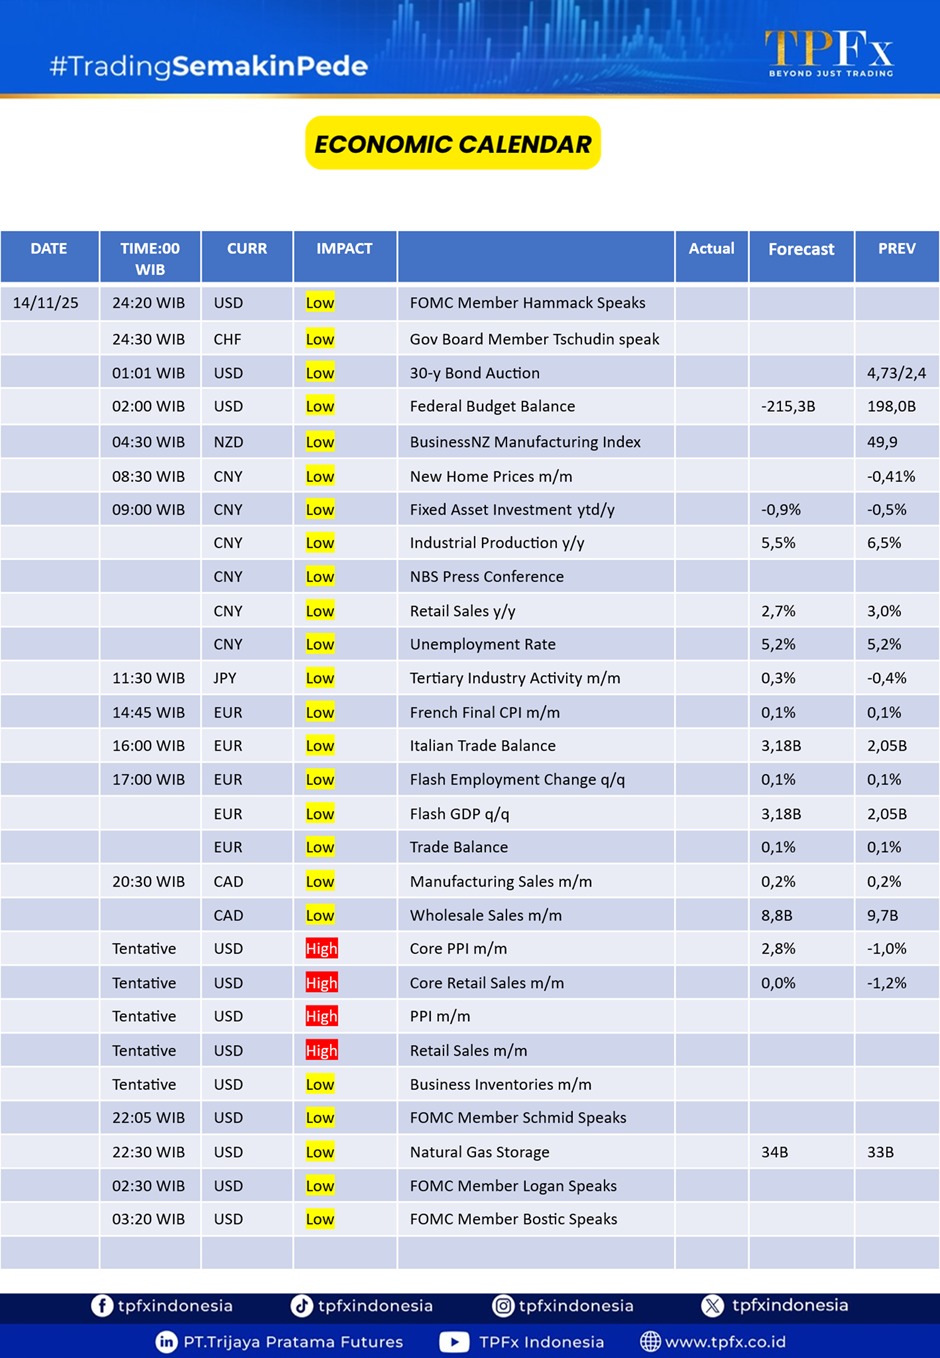This screenshot has width=940, height=1358.
Task: Click the PREV column header
Action: [x=896, y=249]
